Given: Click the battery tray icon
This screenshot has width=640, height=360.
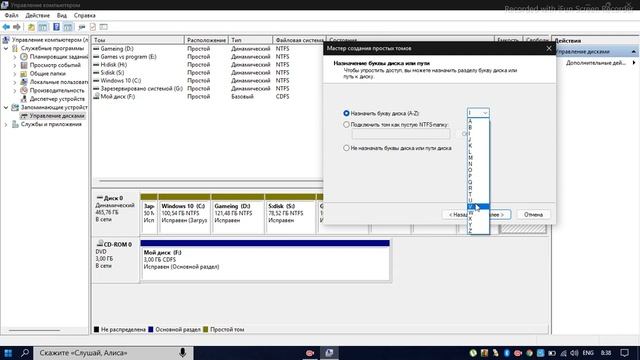Looking at the screenshot, I should pos(552,353).
